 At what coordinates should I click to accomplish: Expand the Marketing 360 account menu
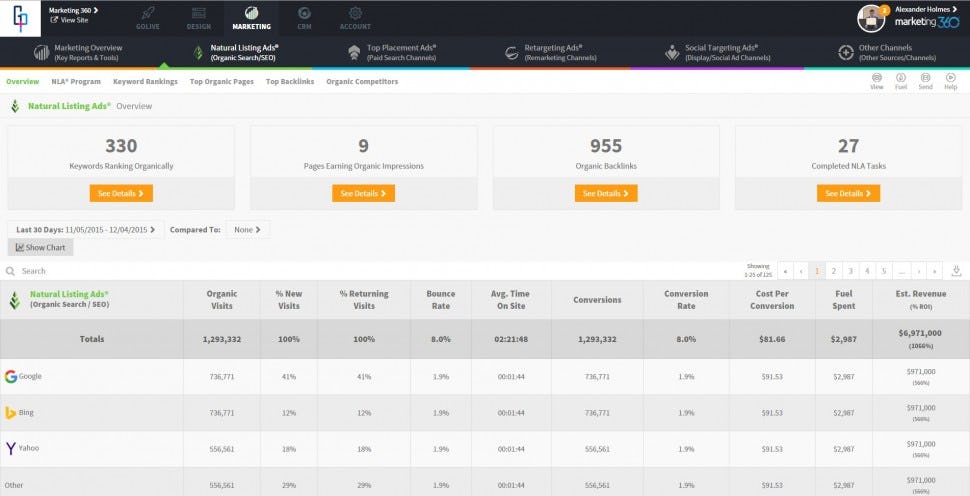[x=73, y=10]
